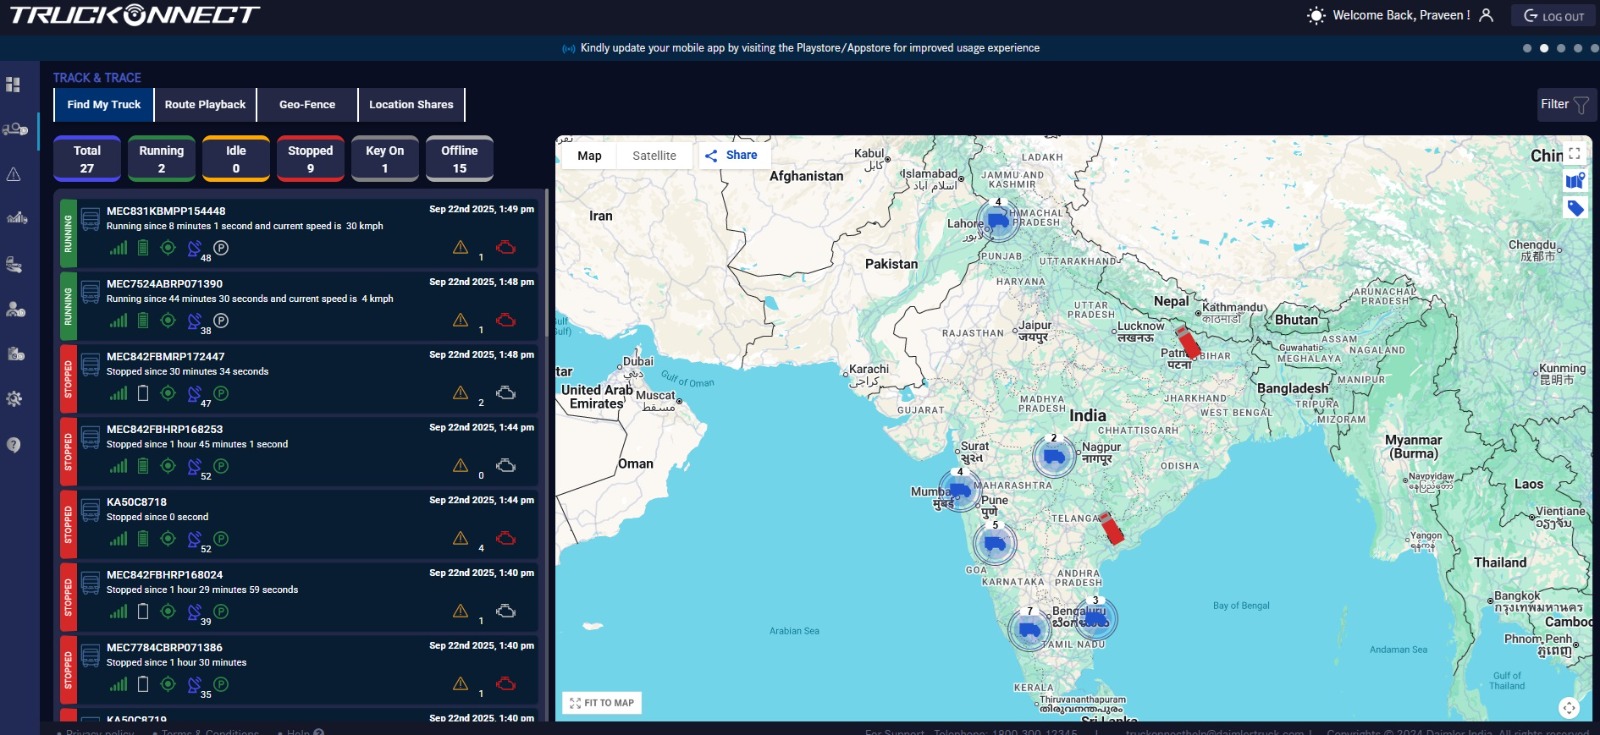Screen dimensions: 1600x735
Task: Open the user profile icon menu
Action: point(1486,16)
